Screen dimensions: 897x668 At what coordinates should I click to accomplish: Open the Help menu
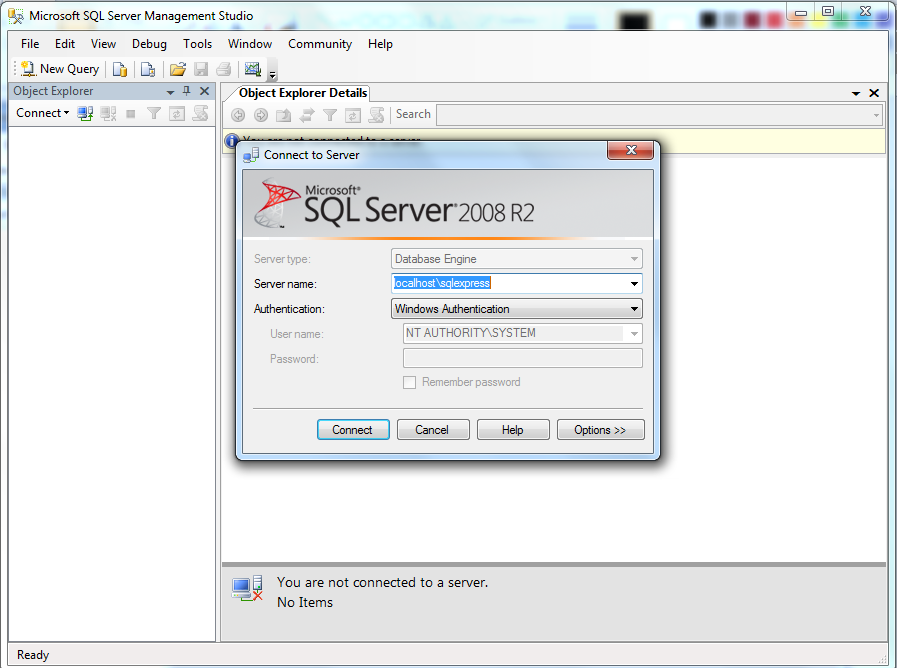pos(380,44)
